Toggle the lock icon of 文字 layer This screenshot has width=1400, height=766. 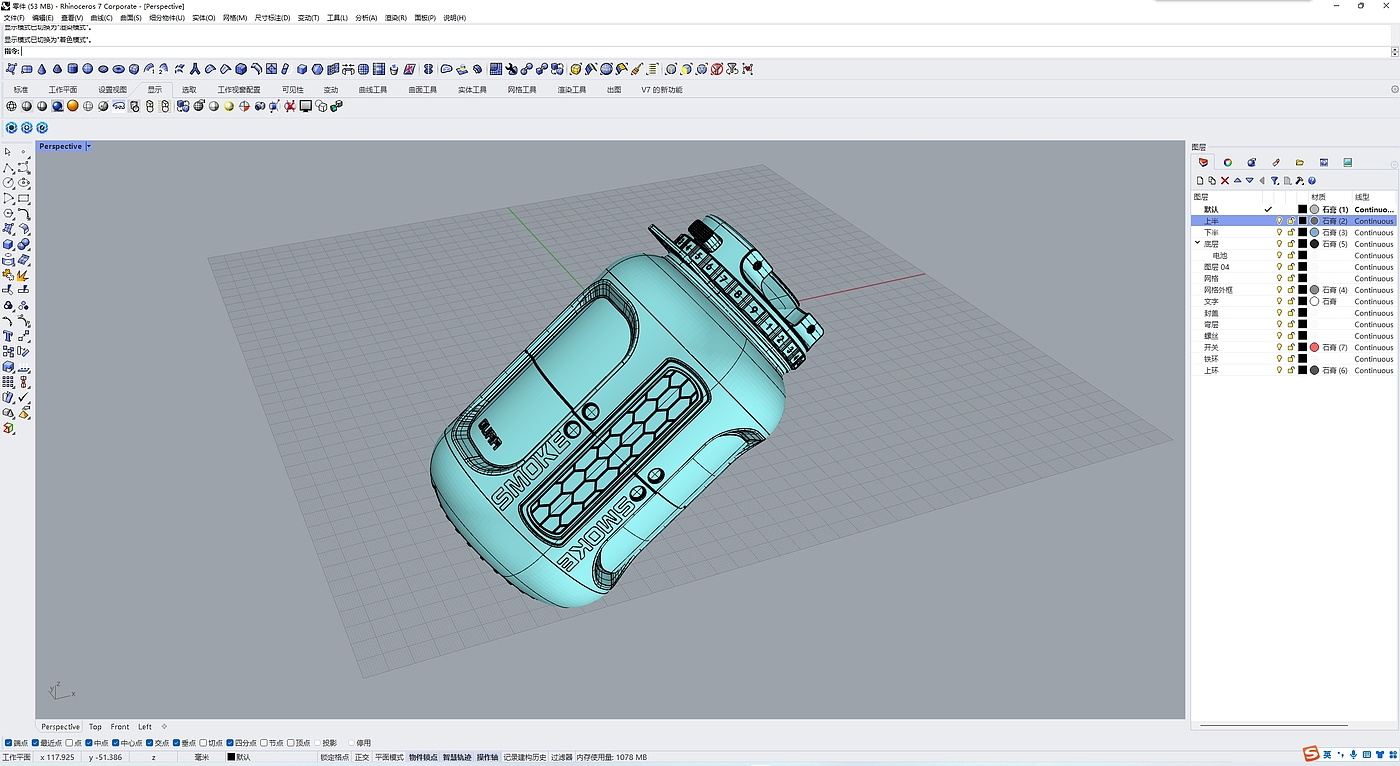[x=1291, y=301]
